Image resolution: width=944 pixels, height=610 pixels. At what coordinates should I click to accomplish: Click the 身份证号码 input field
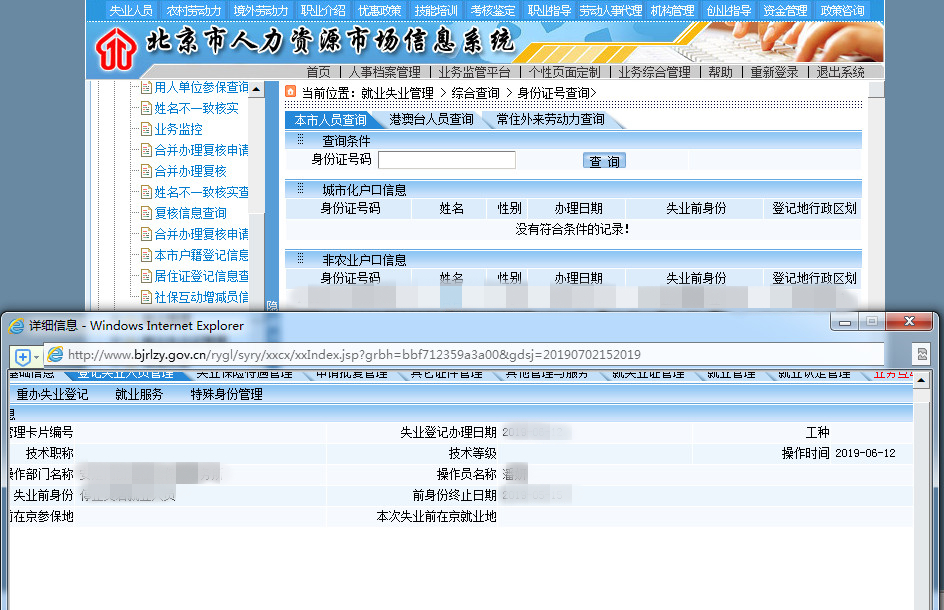click(x=446, y=160)
